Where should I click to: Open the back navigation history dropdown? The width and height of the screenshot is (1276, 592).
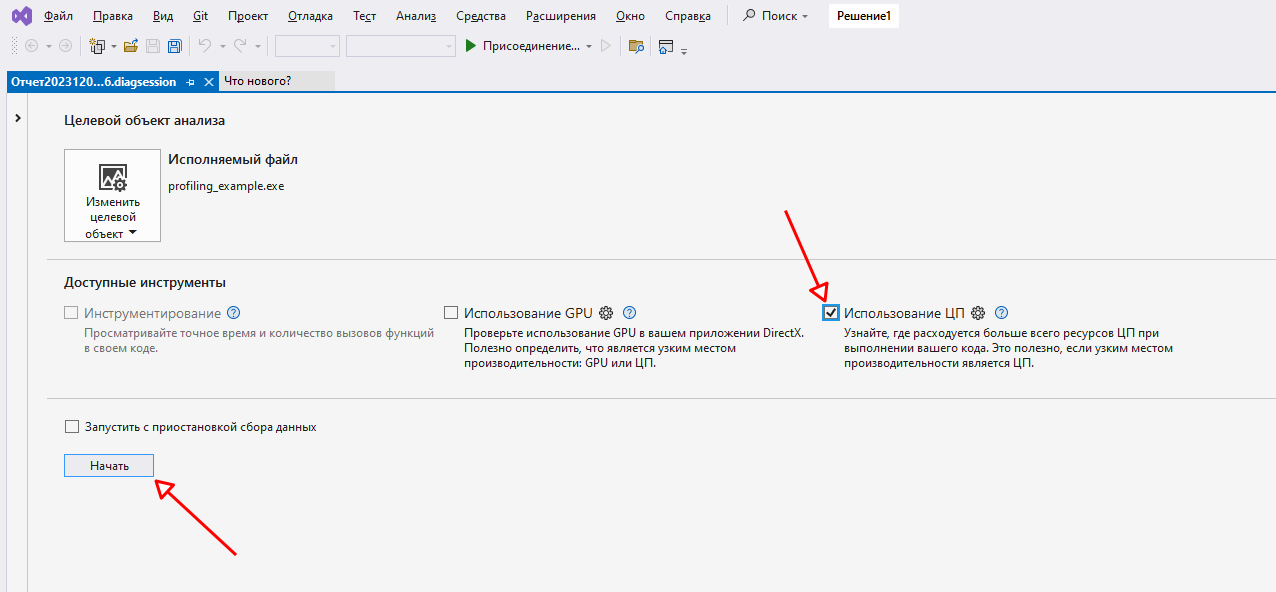pyautogui.click(x=48, y=46)
